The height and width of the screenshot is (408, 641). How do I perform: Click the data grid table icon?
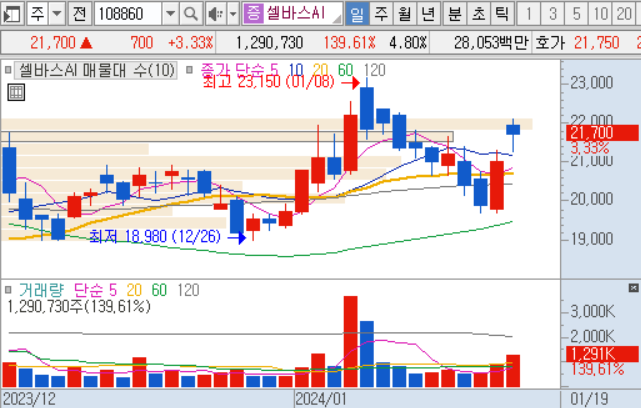(16, 92)
